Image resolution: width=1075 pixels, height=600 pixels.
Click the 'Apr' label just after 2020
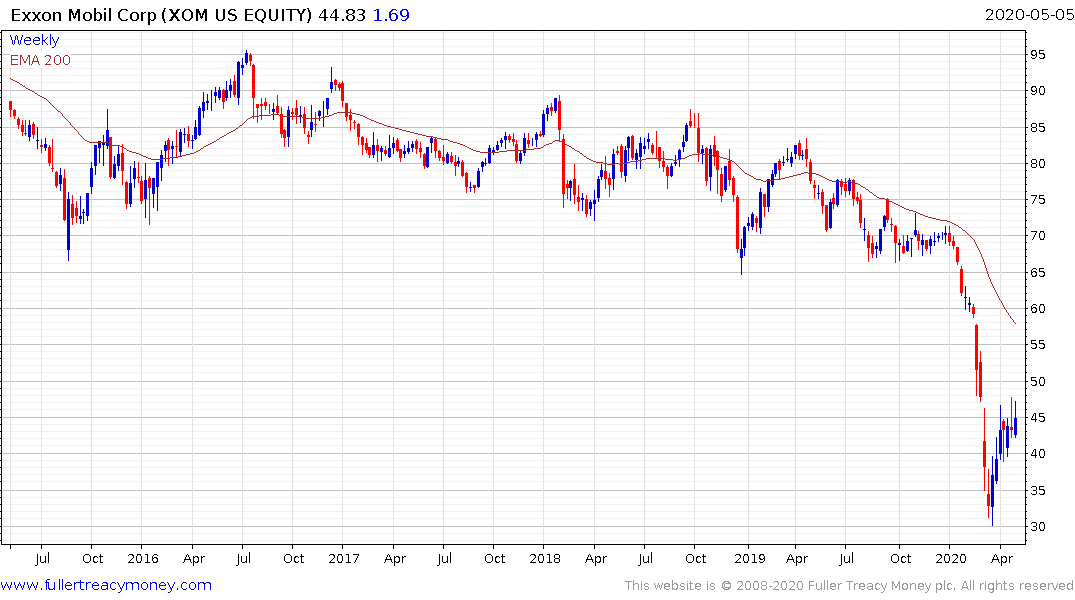click(1002, 559)
